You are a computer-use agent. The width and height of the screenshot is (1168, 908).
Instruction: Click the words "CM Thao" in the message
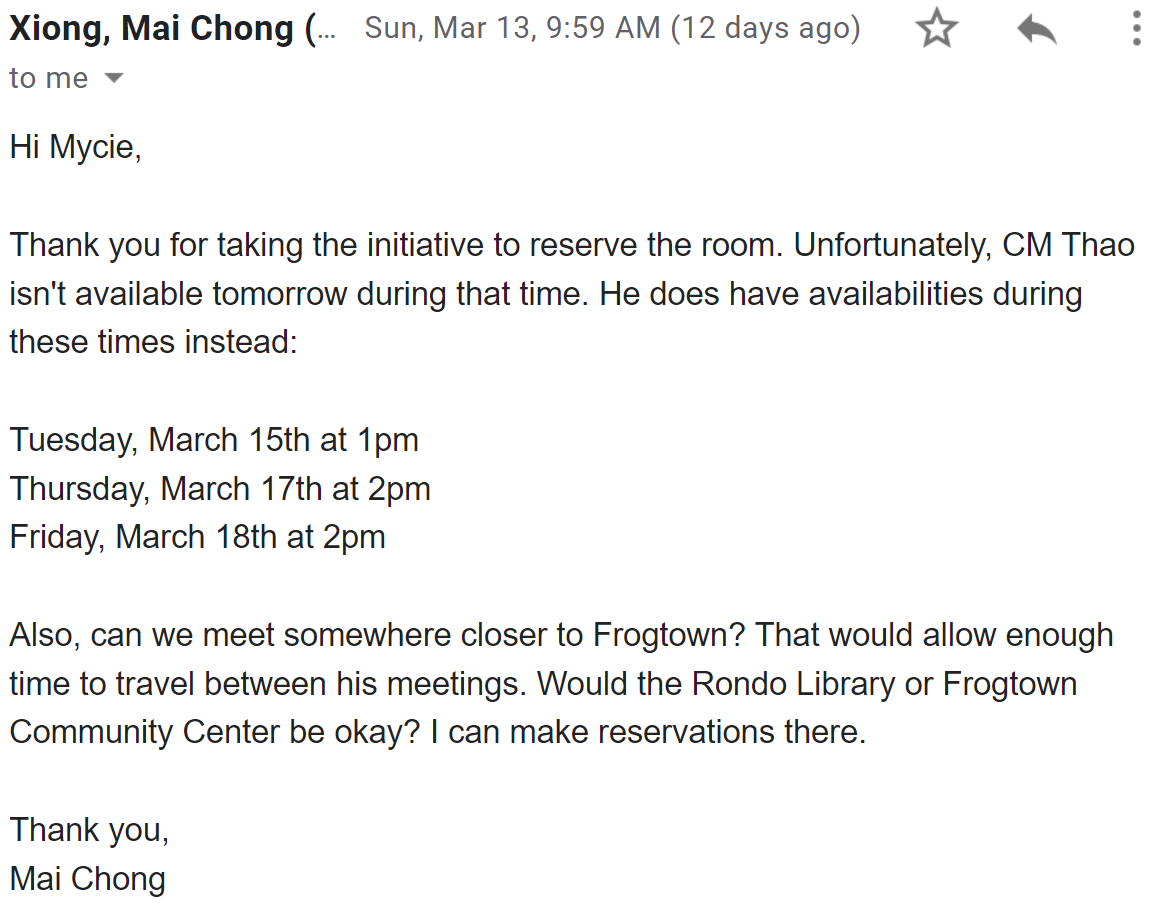coord(1068,245)
